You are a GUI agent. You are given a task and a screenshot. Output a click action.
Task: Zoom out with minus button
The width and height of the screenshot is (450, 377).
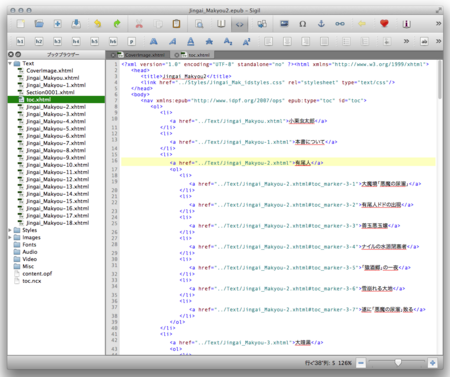tap(361, 363)
